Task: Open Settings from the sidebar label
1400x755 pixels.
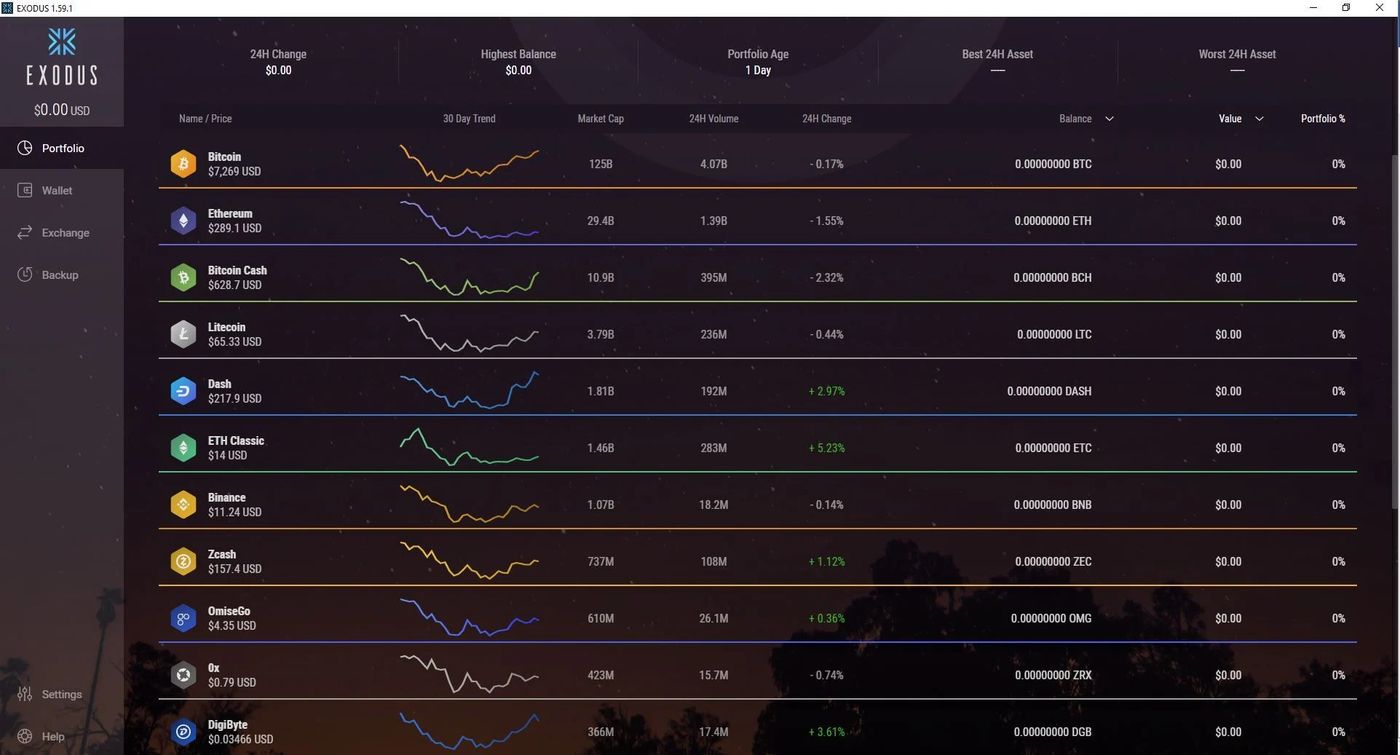Action: [62, 694]
